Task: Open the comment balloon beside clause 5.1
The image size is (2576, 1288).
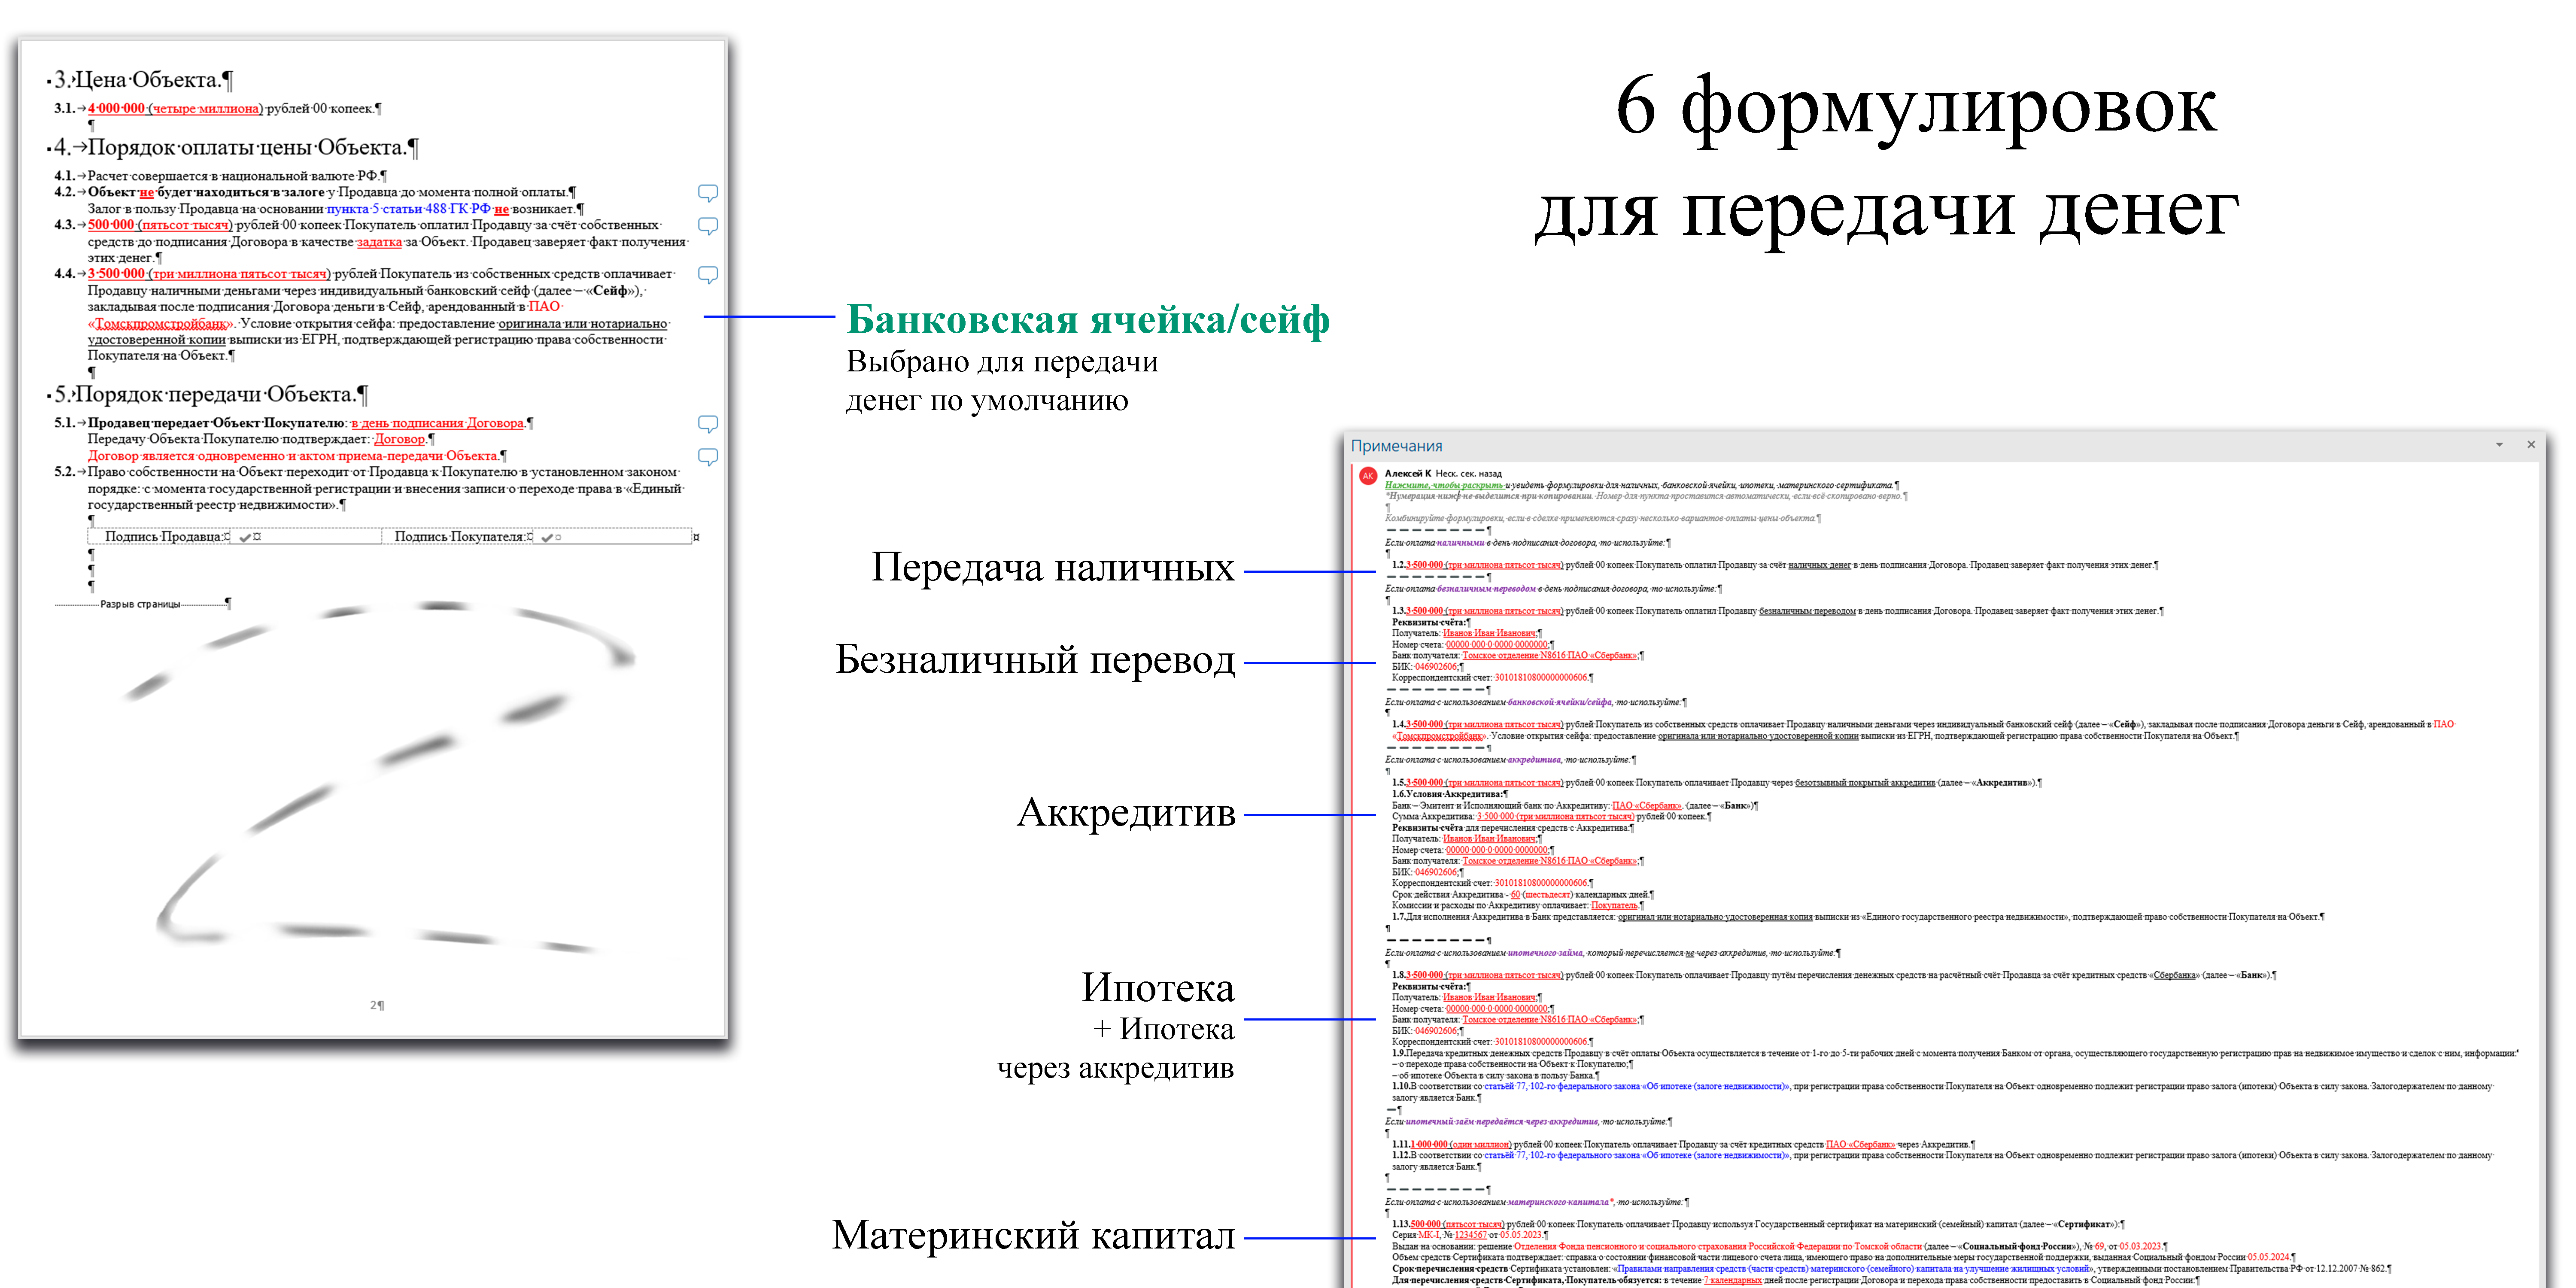Action: (708, 424)
